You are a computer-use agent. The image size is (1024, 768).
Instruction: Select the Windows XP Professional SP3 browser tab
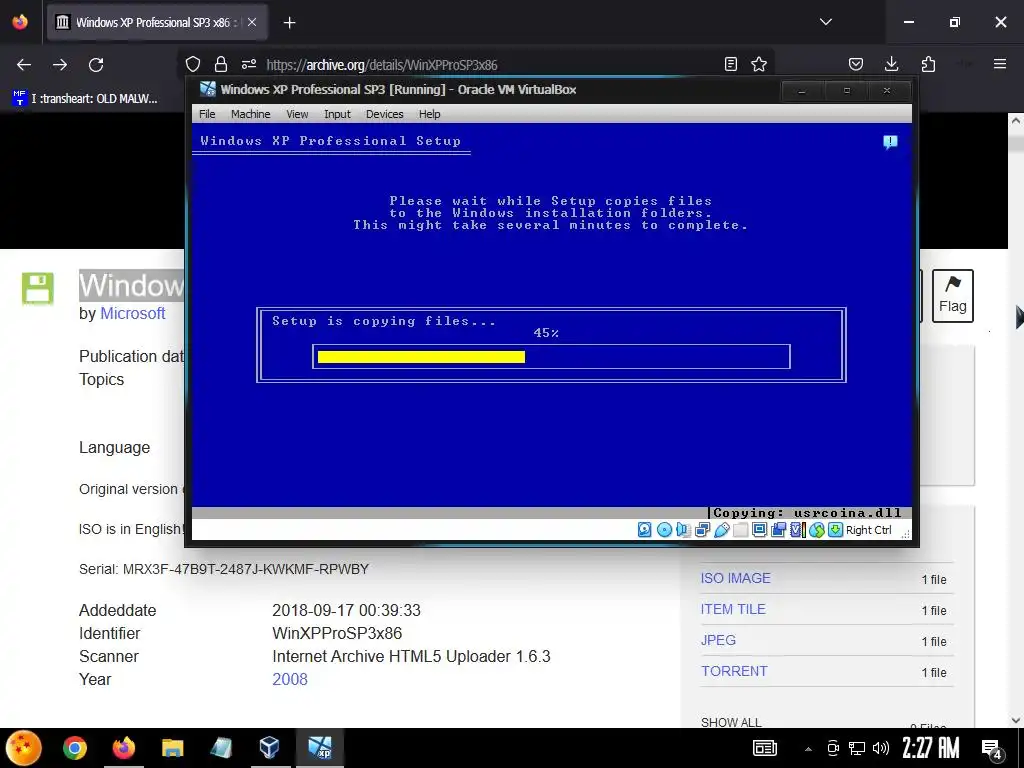coord(157,22)
